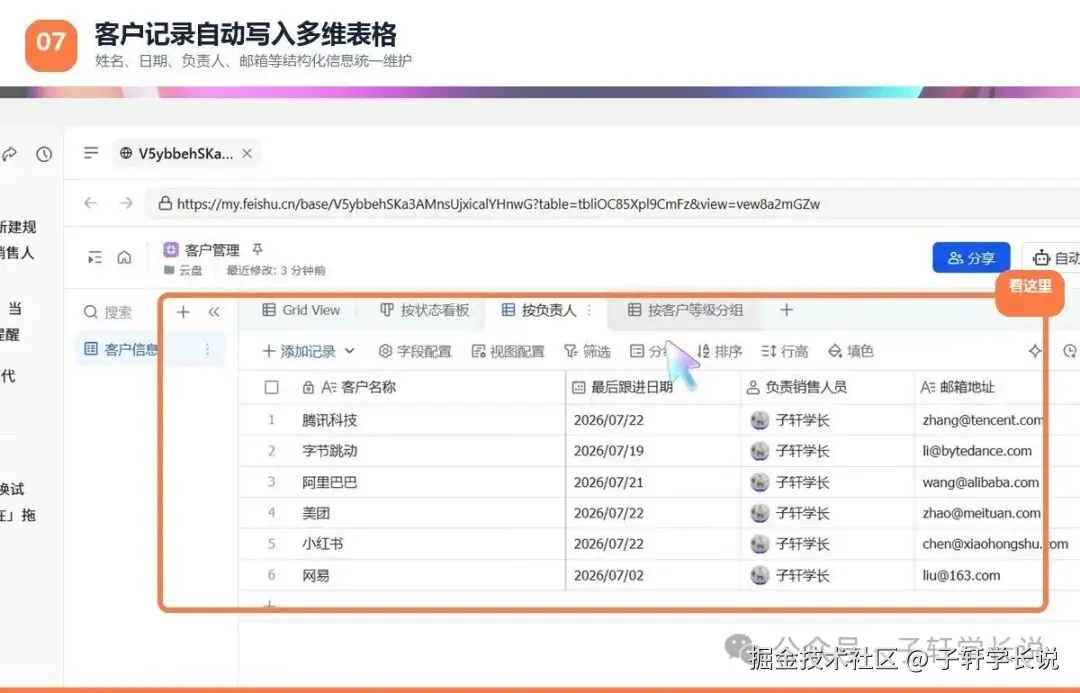Switch to the 按状态看板 view tab

[x=425, y=310]
